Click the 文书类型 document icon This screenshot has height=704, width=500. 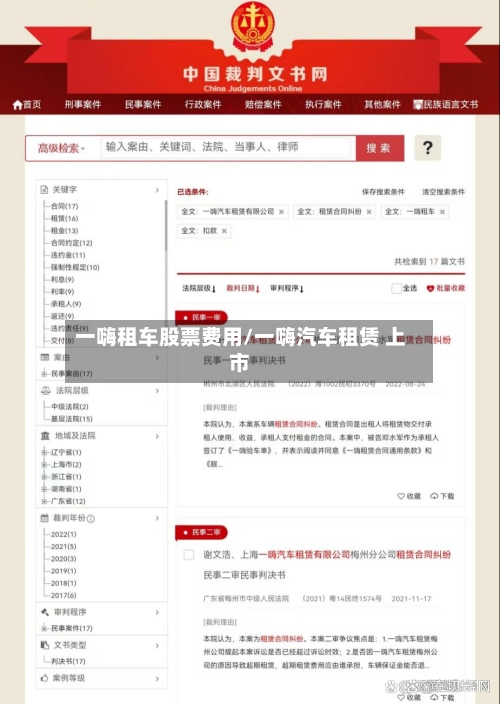[x=45, y=645]
